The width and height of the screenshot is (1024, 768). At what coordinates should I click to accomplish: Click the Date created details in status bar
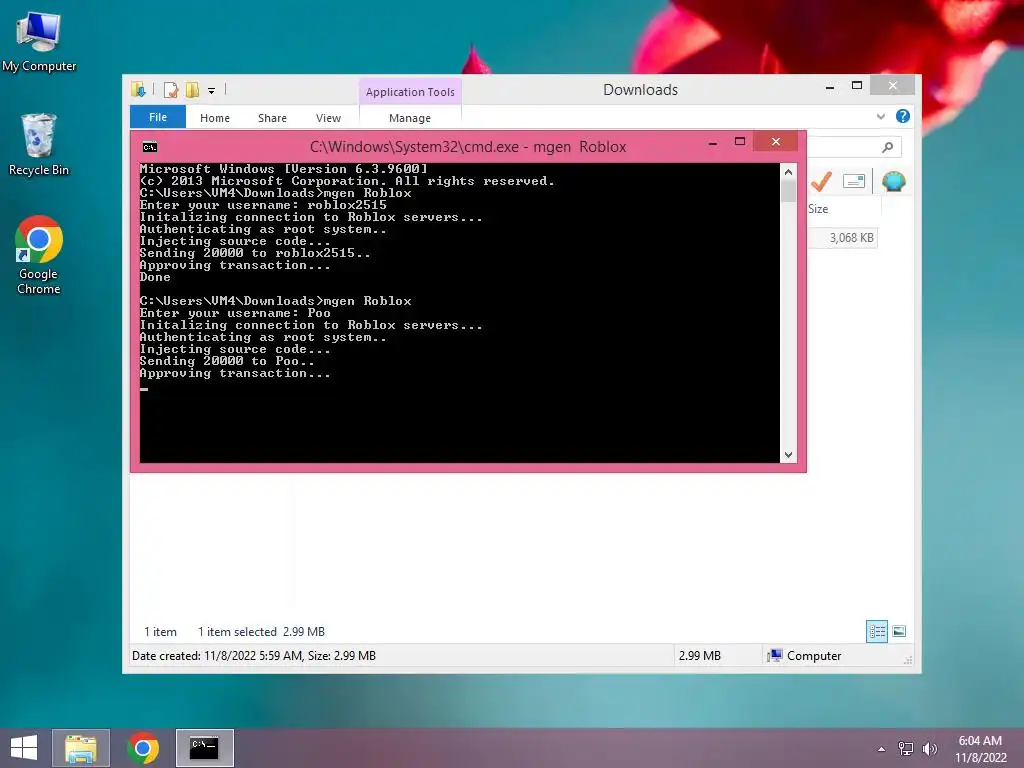254,656
